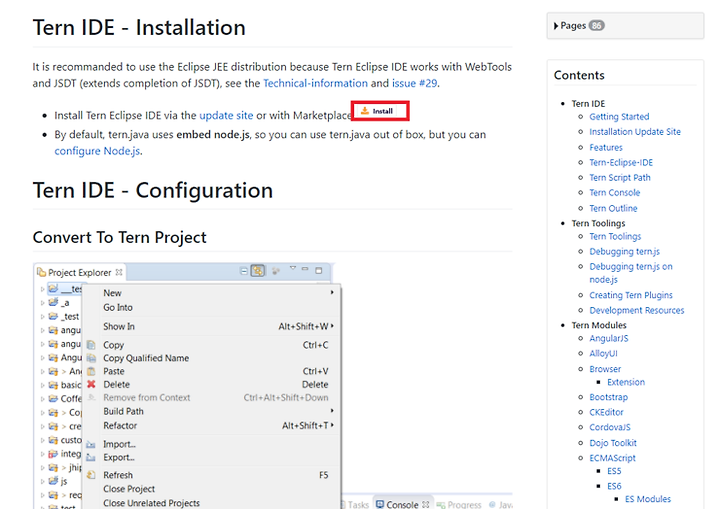This screenshot has width=720, height=509.
Task: Click the Collapse All icon in Project Explorer
Action: [244, 271]
